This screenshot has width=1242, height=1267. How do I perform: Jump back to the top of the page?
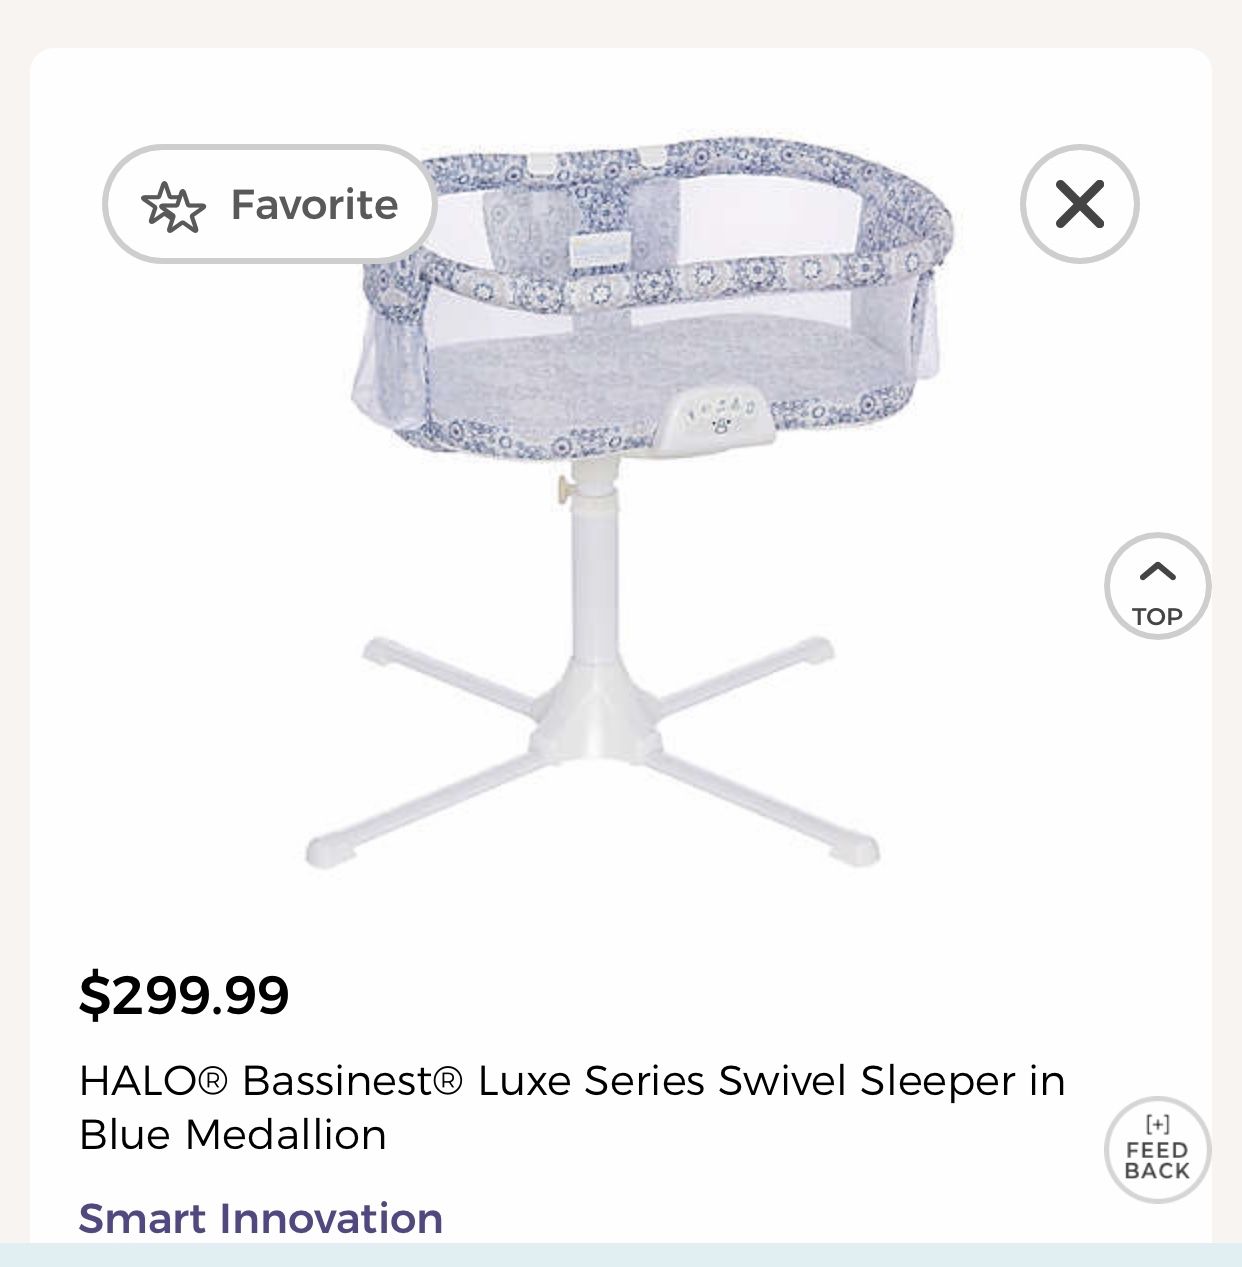(x=1158, y=586)
